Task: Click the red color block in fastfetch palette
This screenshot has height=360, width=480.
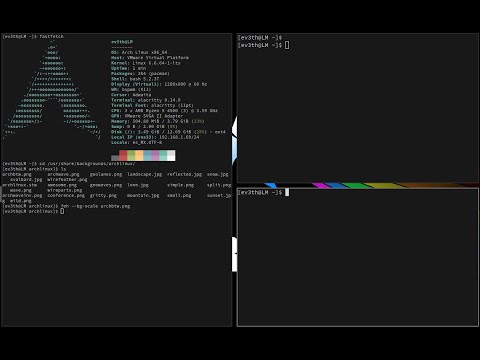Action: tap(123, 155)
